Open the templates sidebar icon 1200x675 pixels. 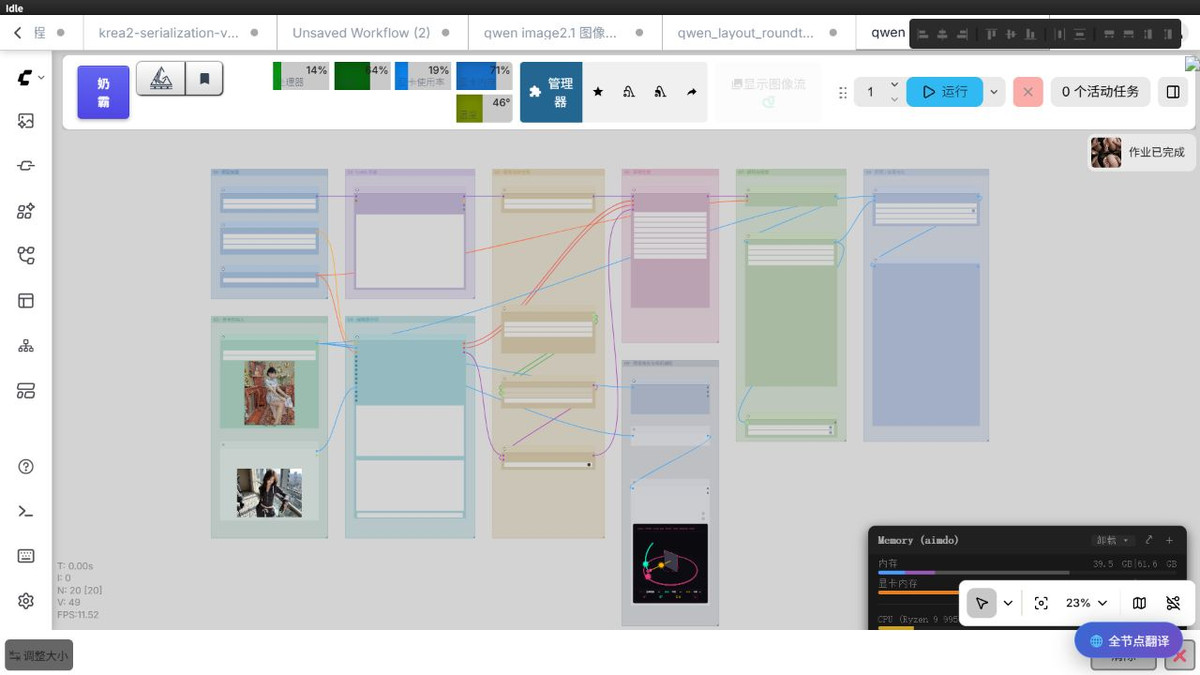[26, 391]
